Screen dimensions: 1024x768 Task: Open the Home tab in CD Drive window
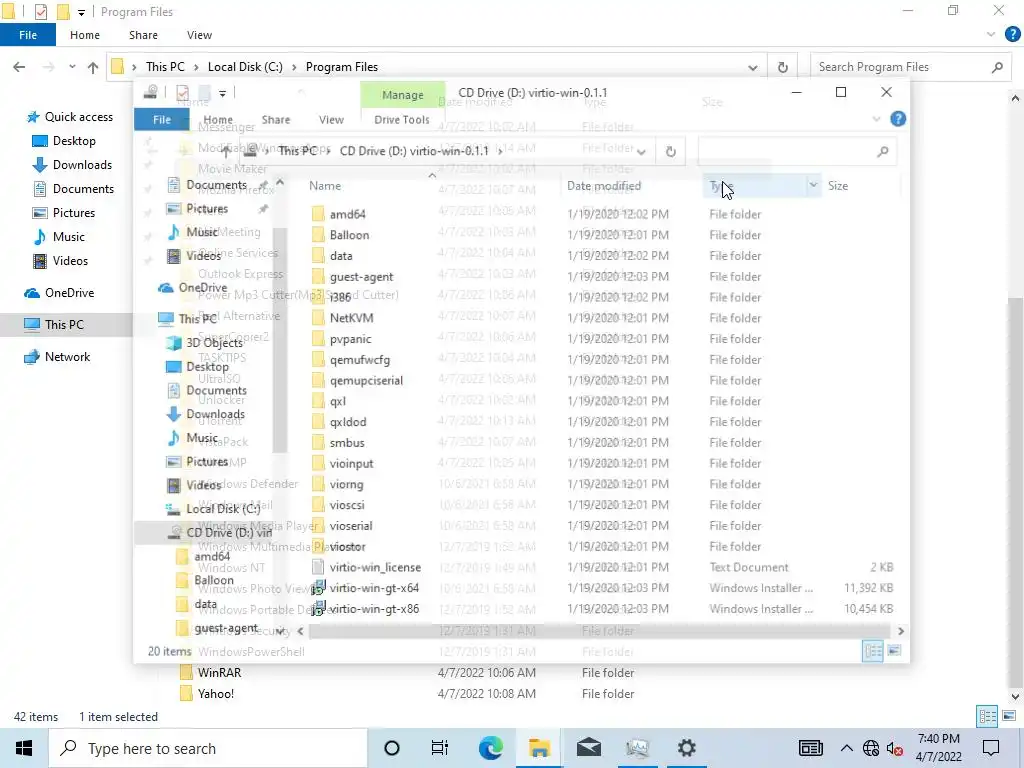click(x=217, y=120)
